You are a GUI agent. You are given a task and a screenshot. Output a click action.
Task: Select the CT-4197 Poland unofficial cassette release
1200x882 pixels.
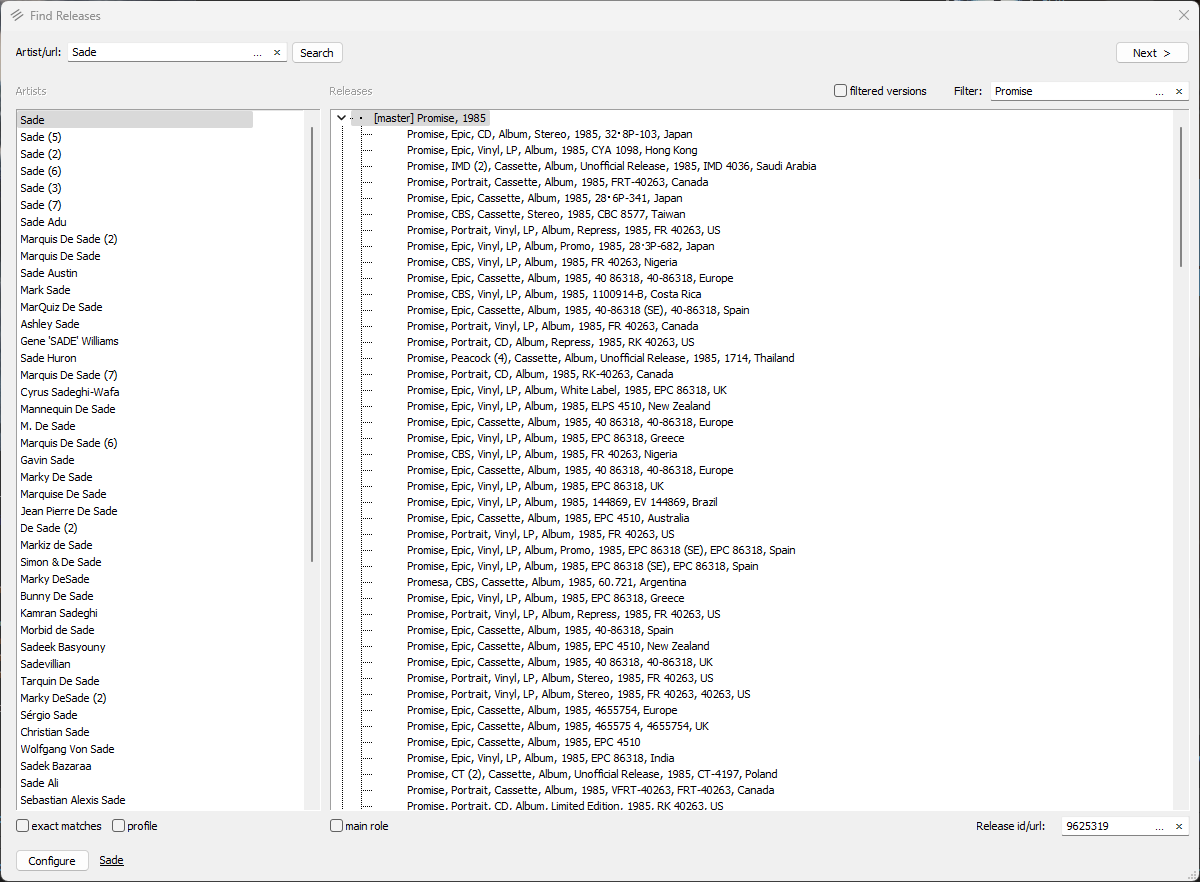(592, 774)
